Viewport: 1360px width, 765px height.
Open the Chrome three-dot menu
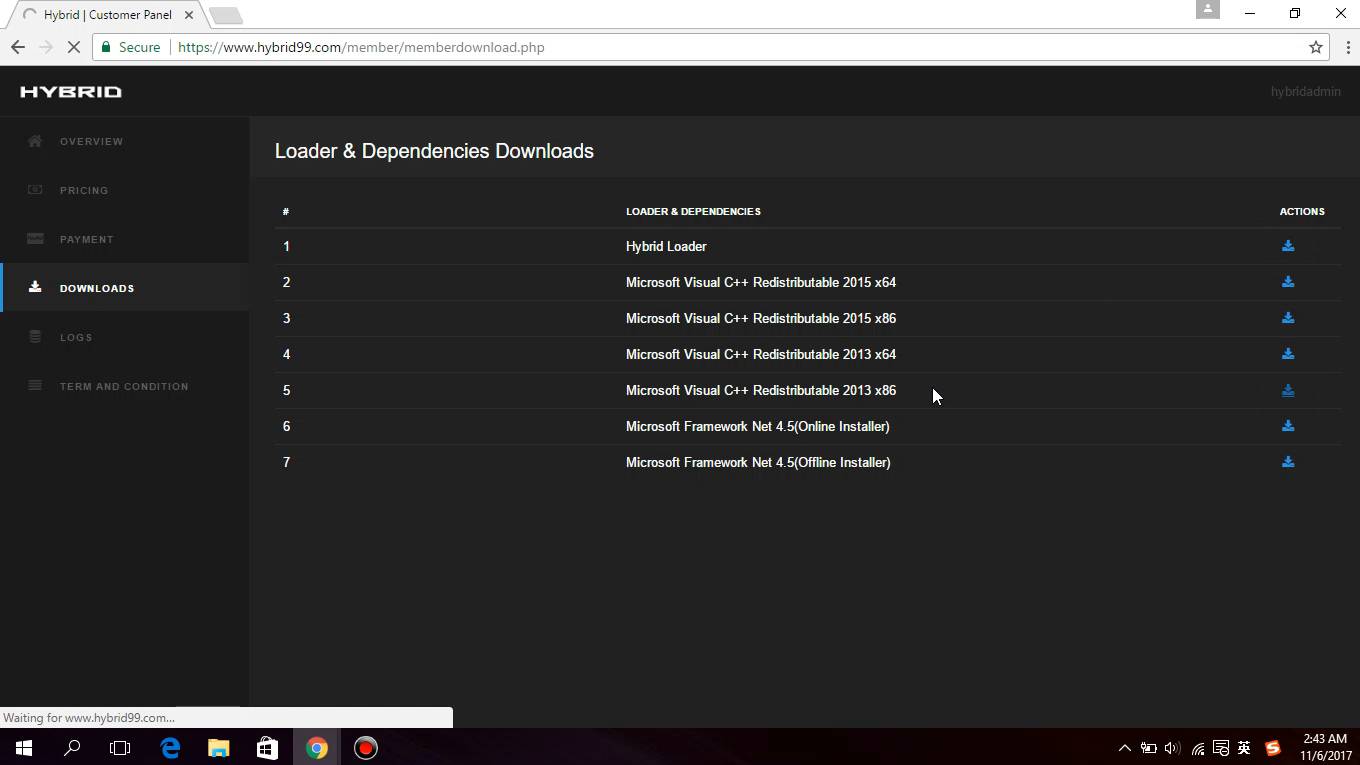click(x=1348, y=47)
